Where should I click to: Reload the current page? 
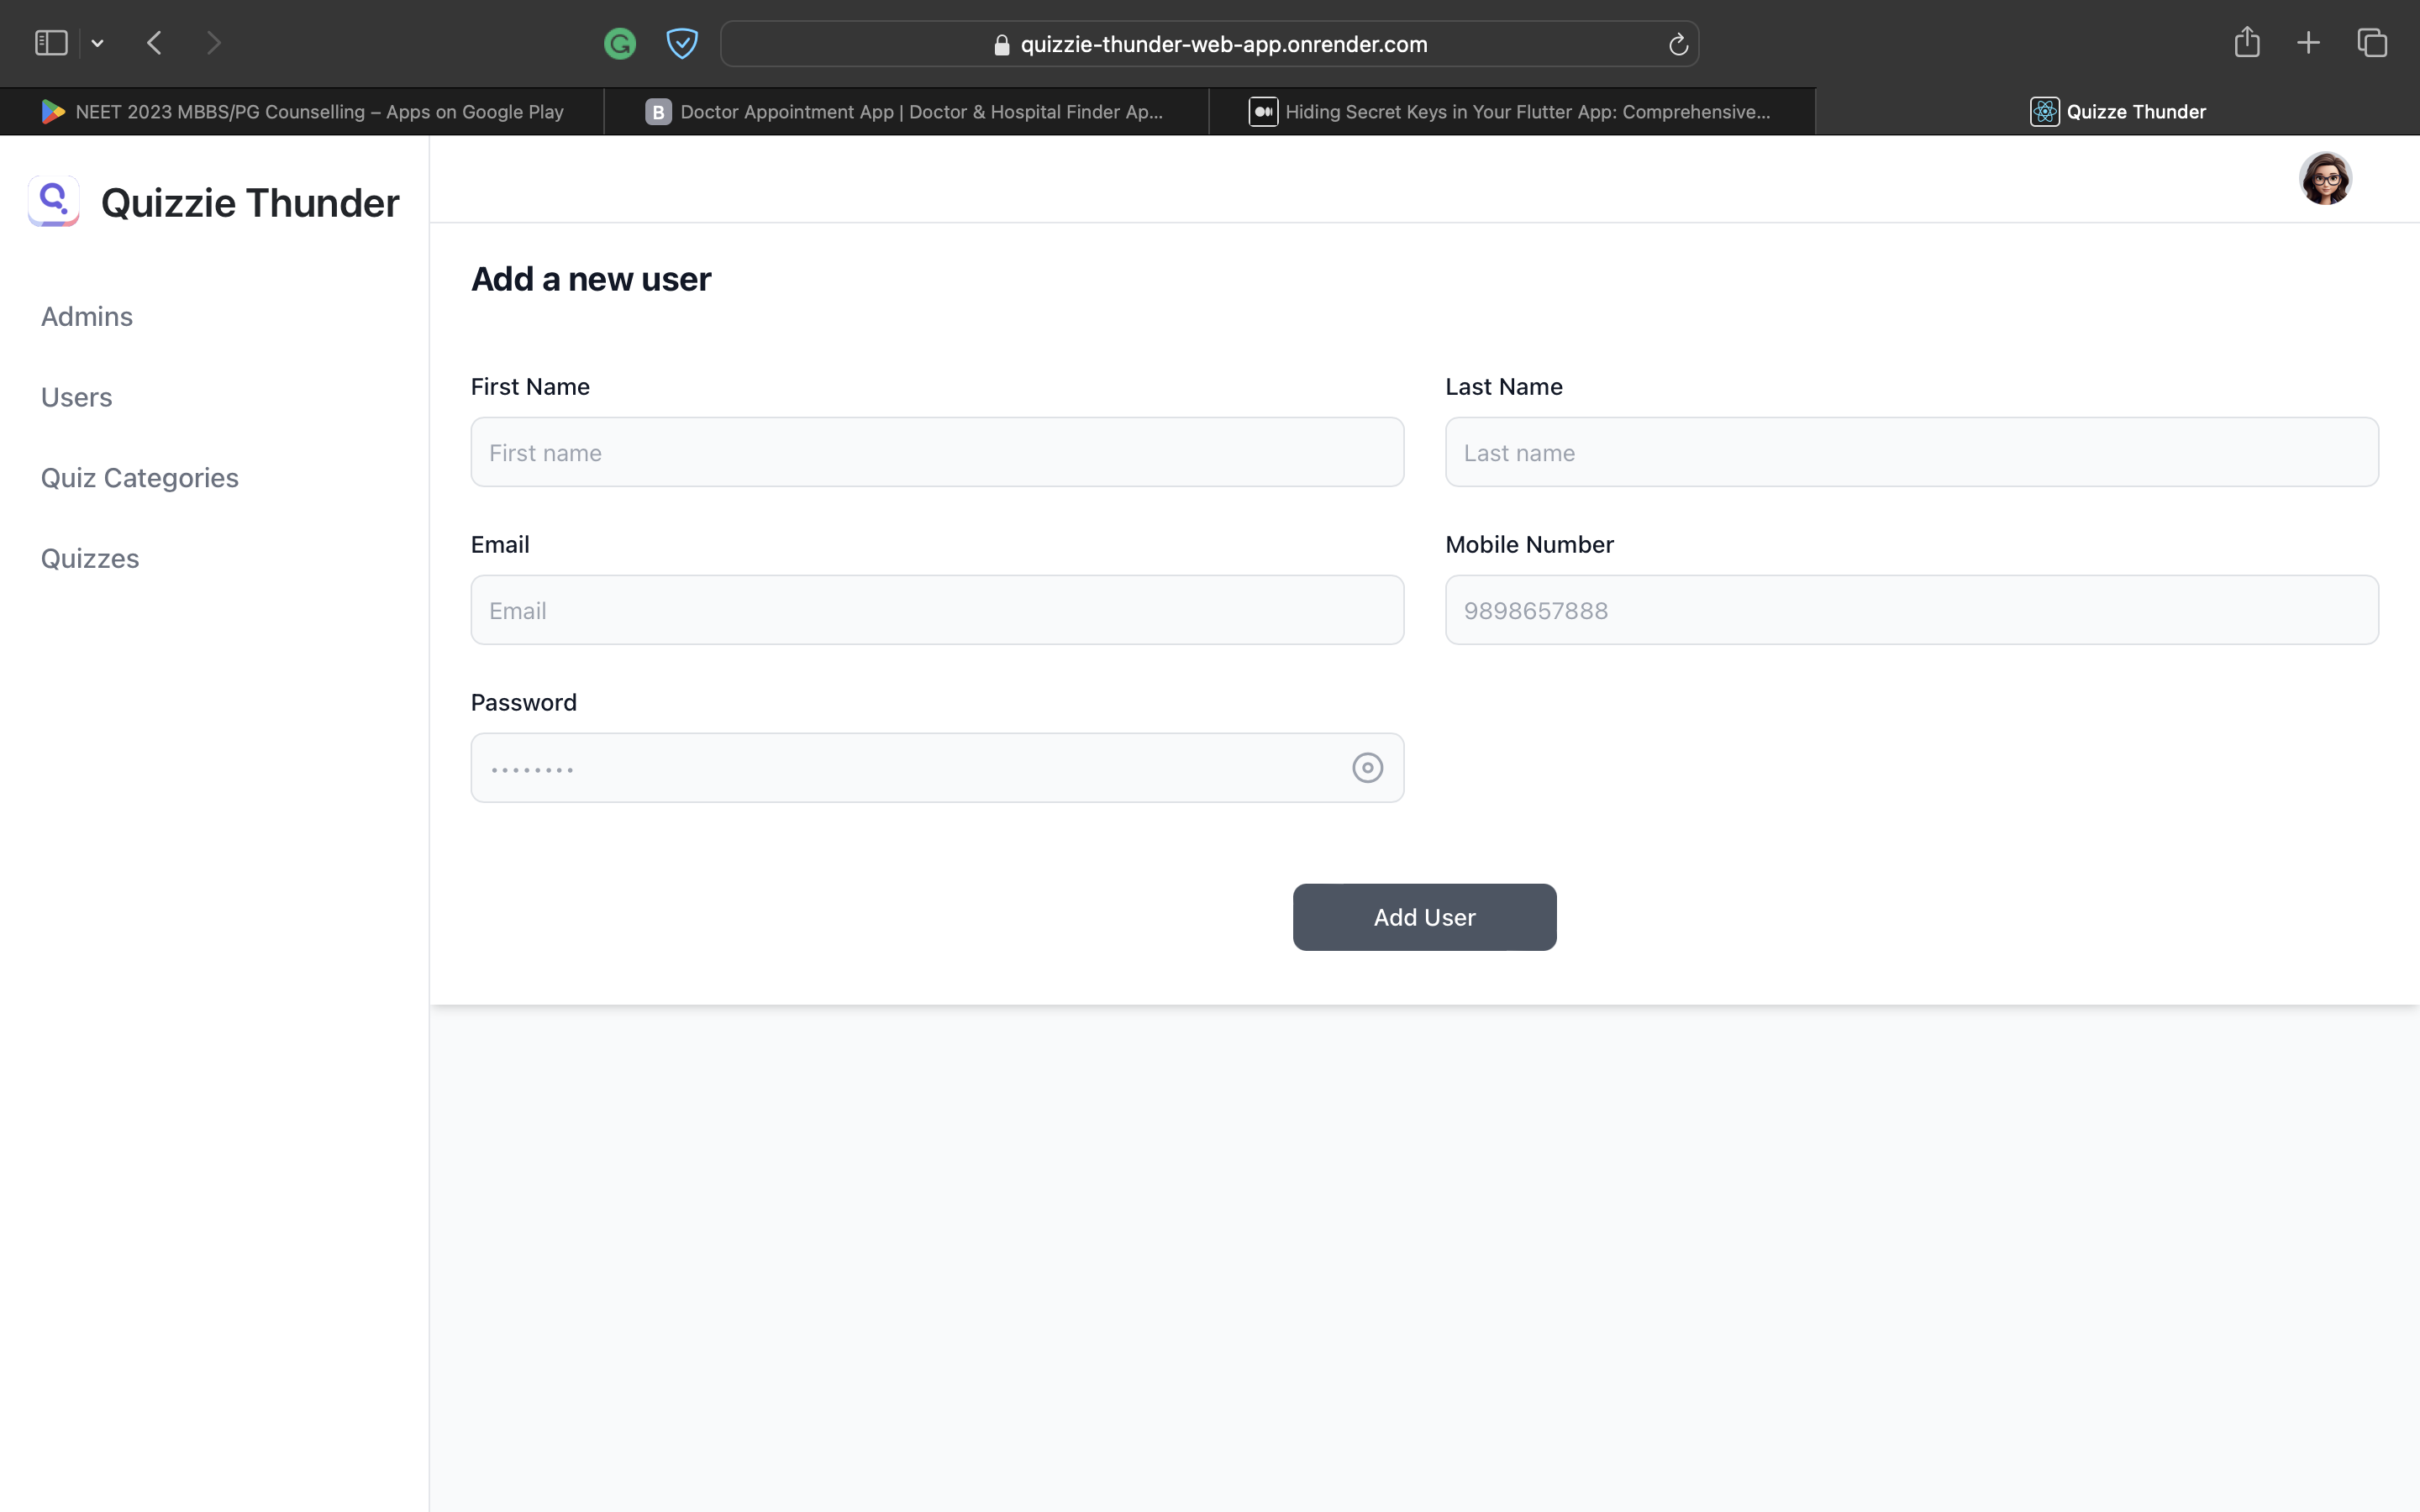click(1676, 43)
